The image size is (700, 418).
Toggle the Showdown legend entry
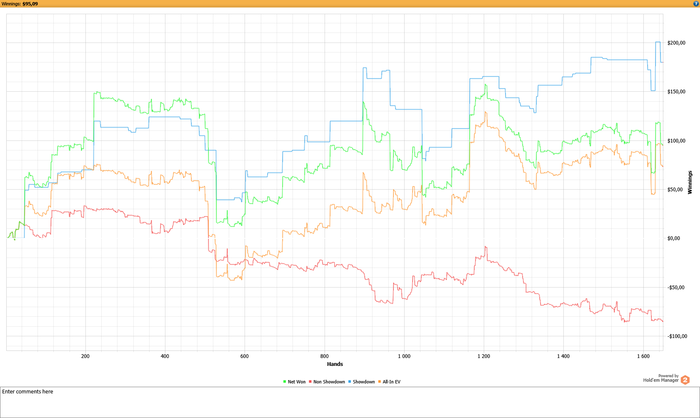362,382
